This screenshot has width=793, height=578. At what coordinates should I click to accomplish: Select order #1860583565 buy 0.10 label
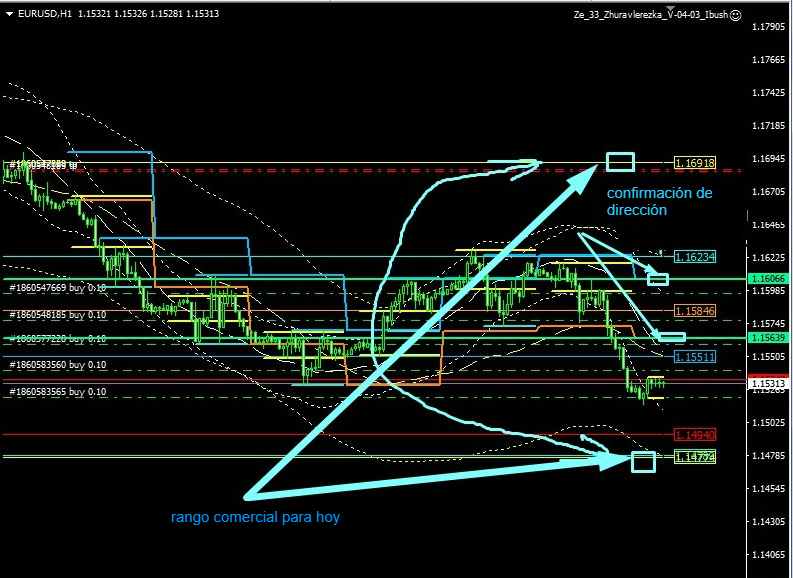pos(57,392)
